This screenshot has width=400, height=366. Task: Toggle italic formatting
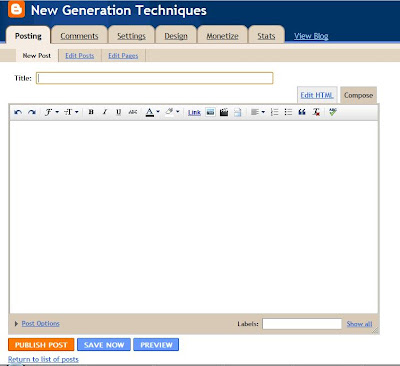click(x=105, y=112)
